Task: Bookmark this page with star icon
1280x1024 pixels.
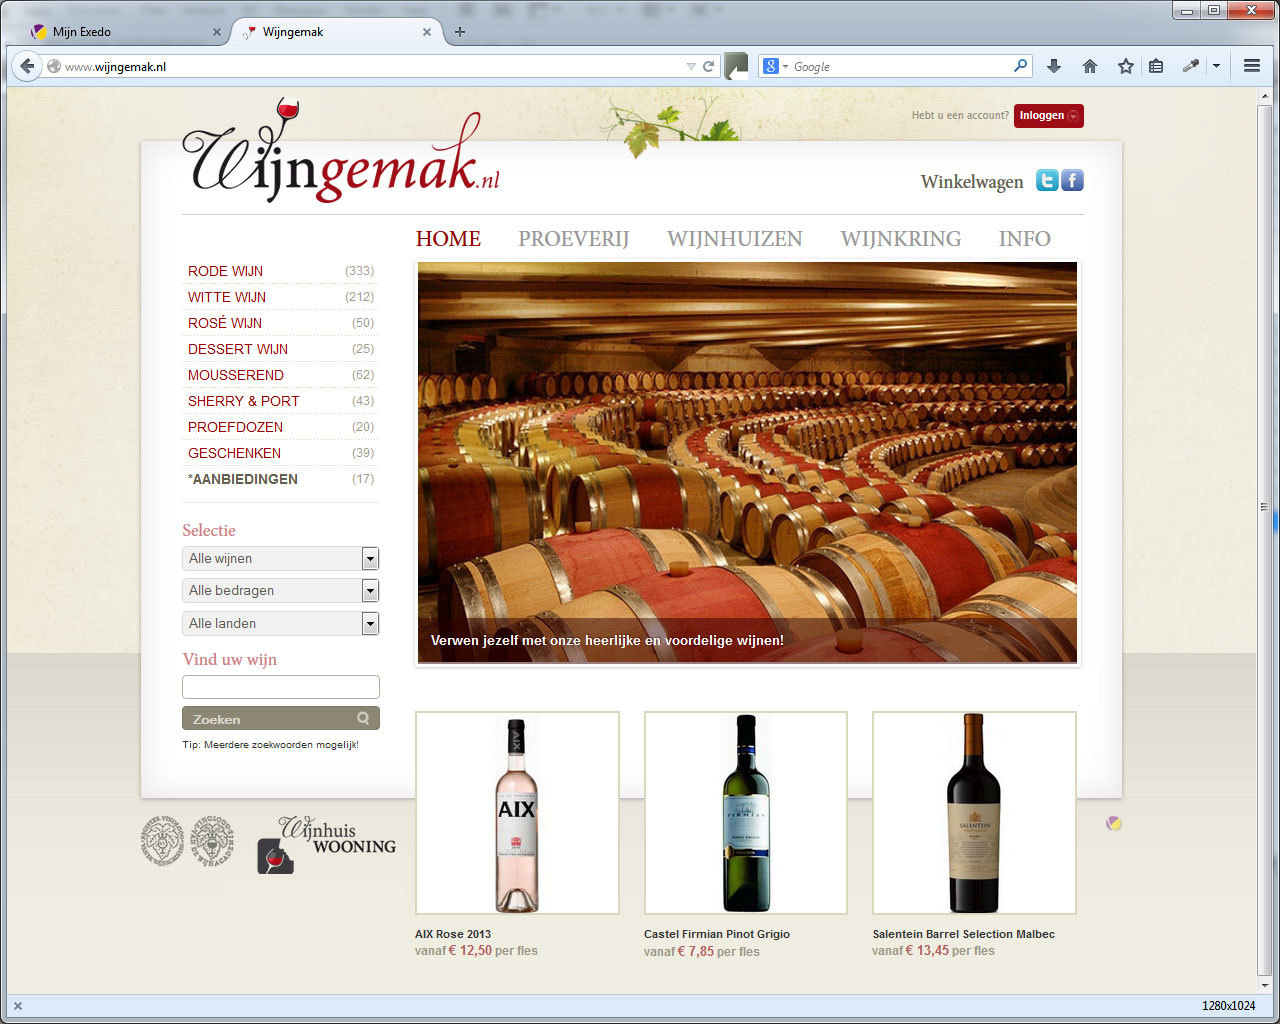Action: (x=1126, y=66)
